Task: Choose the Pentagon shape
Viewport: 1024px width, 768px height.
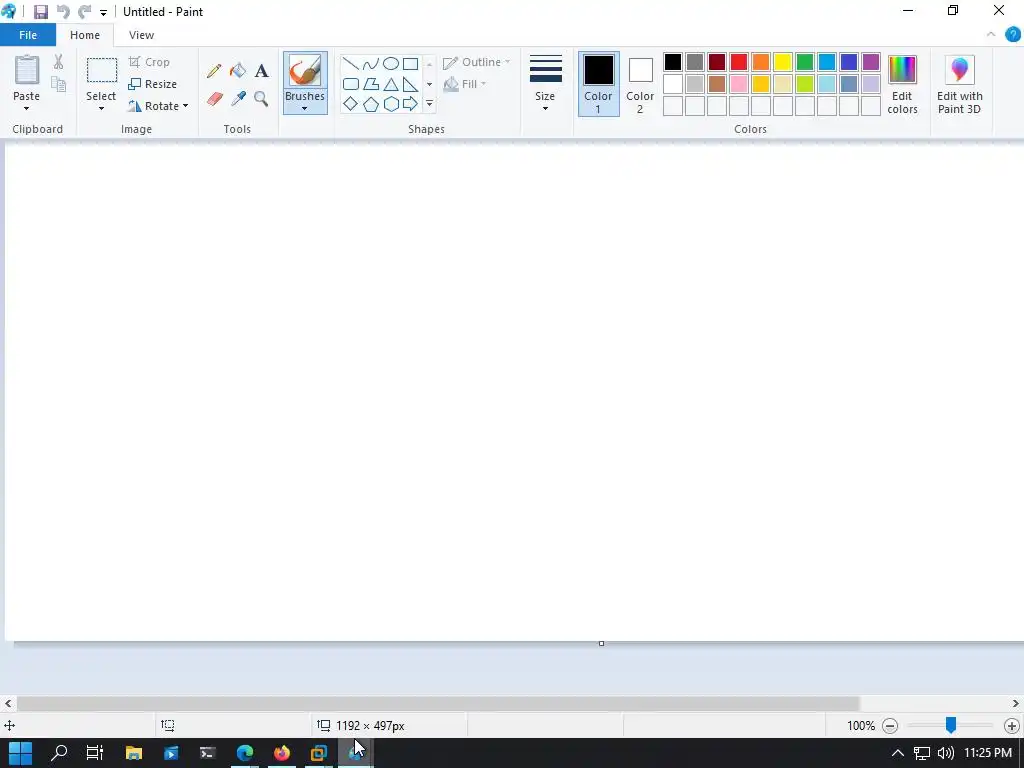Action: tap(371, 104)
